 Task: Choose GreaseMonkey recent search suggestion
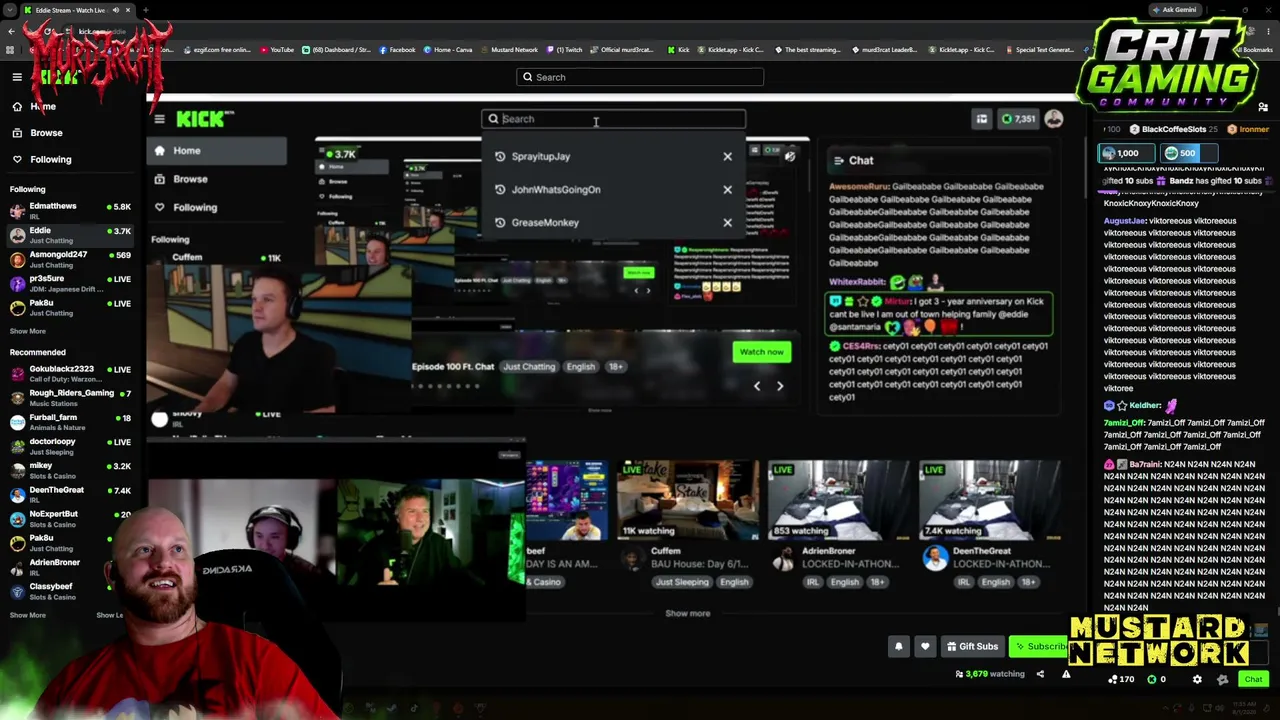pyautogui.click(x=545, y=222)
